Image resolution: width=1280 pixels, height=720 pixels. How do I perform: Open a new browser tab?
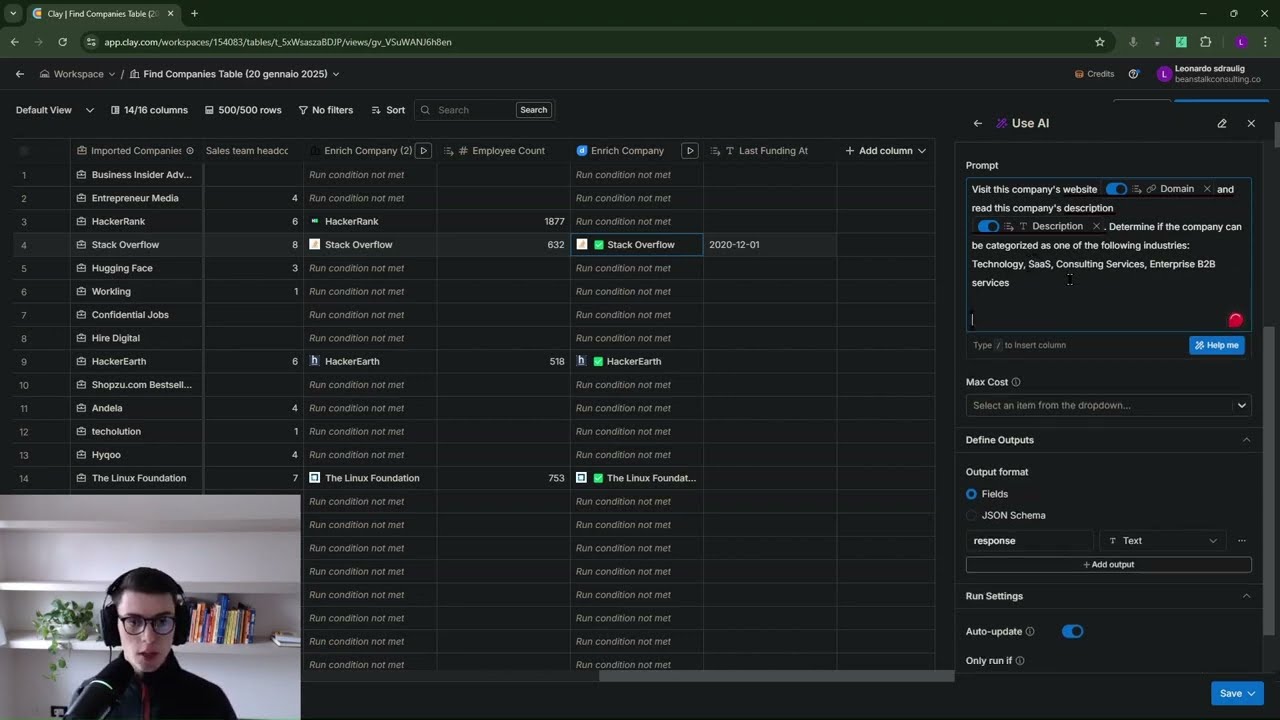tap(194, 14)
